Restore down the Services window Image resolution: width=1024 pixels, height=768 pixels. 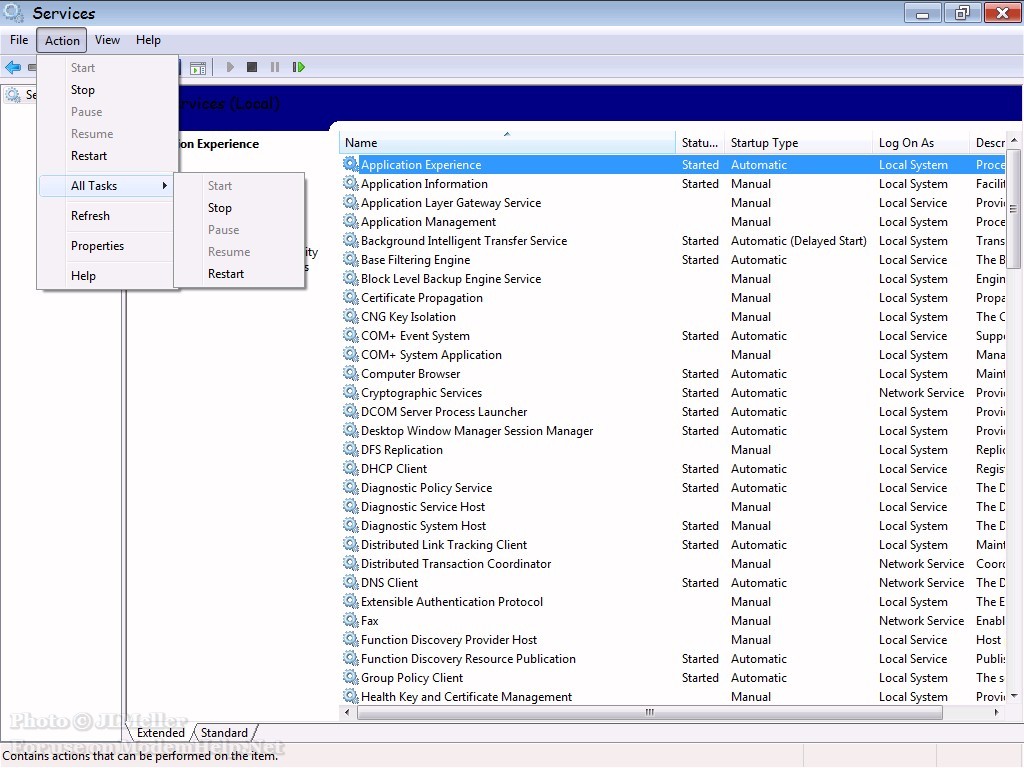[963, 13]
